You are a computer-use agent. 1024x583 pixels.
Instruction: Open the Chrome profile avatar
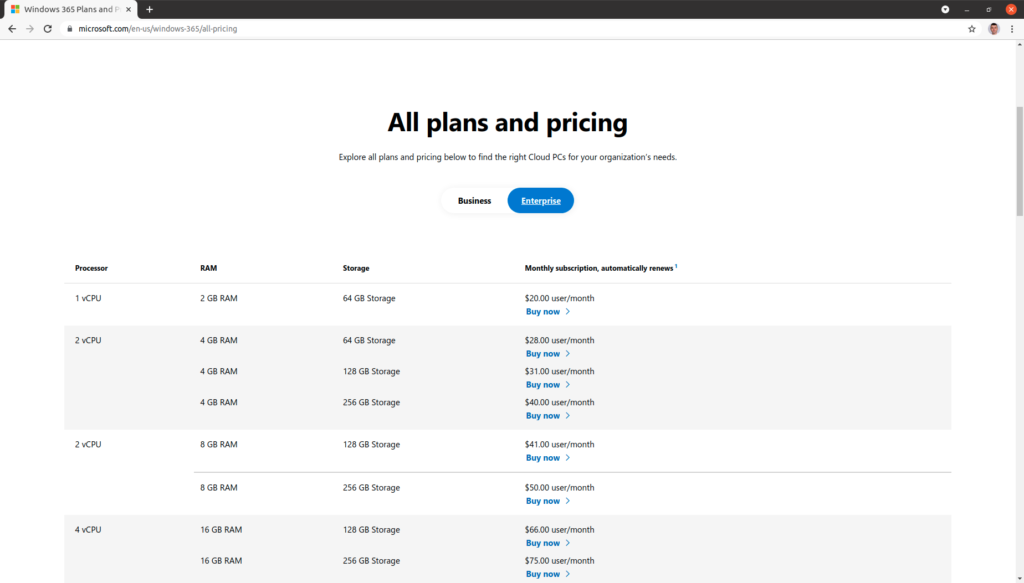(x=994, y=29)
